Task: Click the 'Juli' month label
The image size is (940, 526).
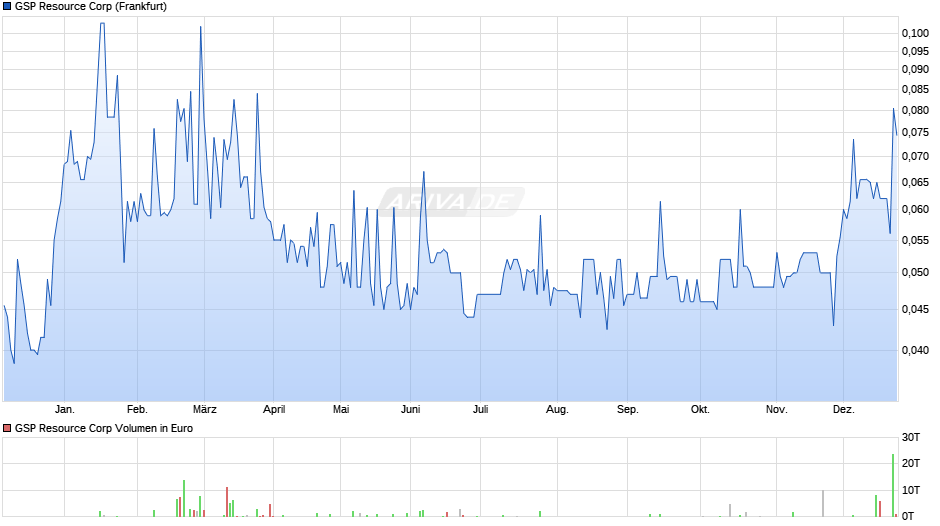Action: point(481,410)
